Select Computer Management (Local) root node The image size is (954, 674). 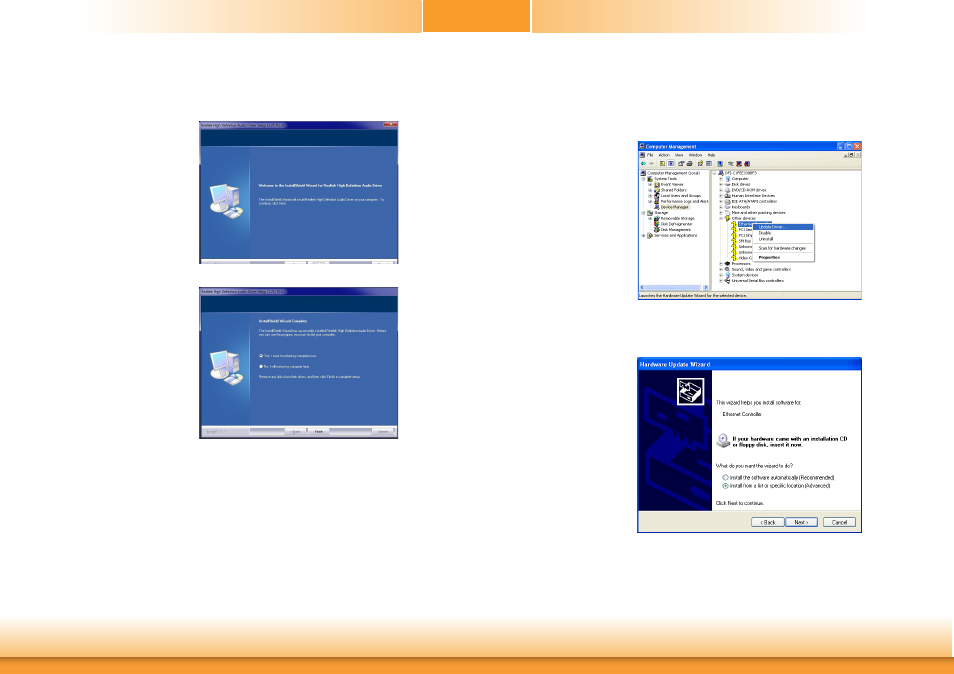pyautogui.click(x=674, y=173)
